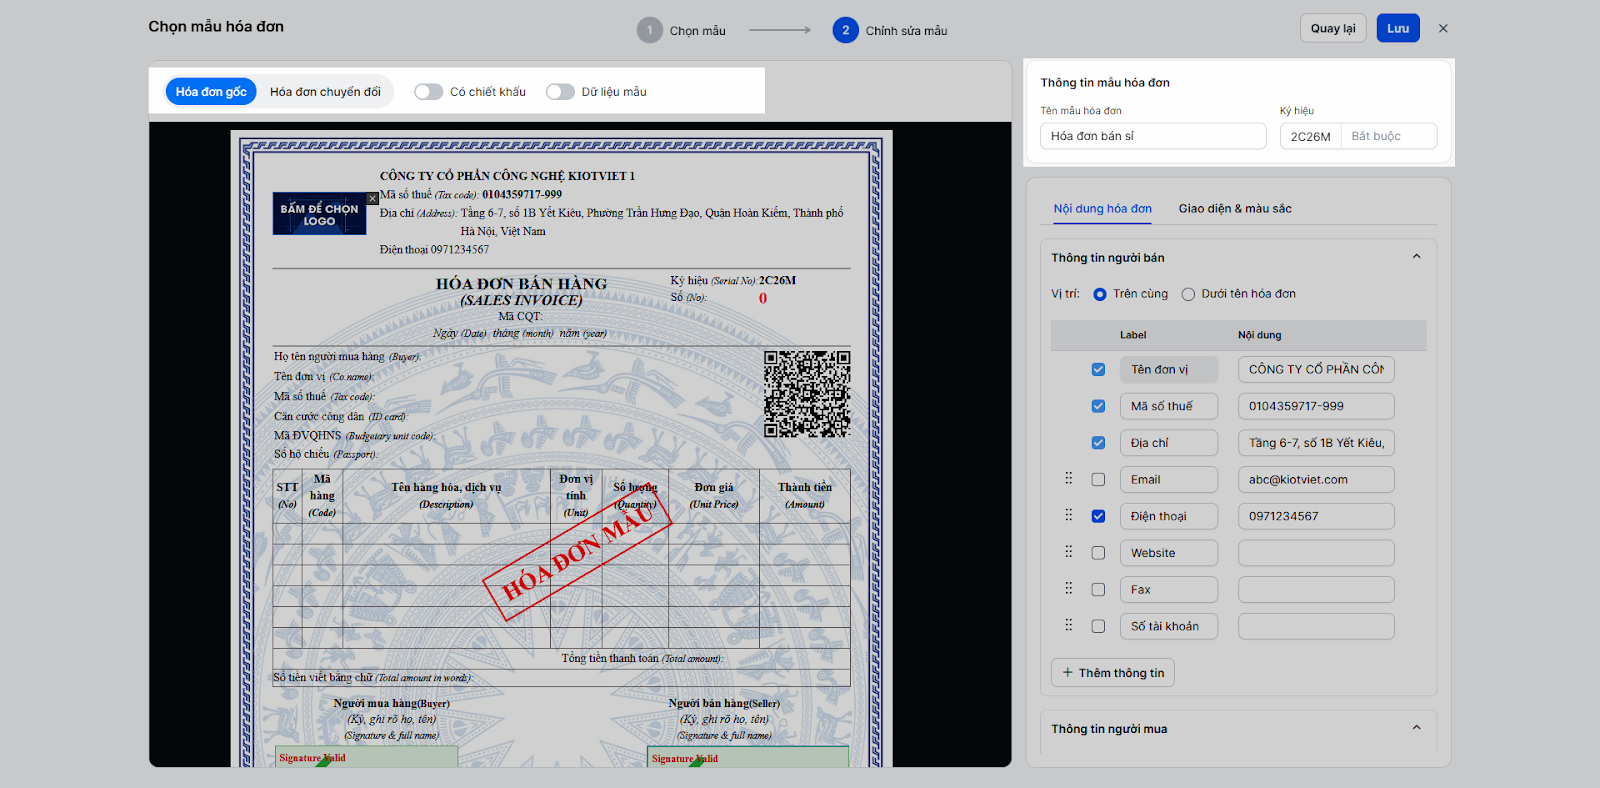Toggle the Dữ liệu mẫu switch
The width and height of the screenshot is (1600, 788).
pos(560,92)
